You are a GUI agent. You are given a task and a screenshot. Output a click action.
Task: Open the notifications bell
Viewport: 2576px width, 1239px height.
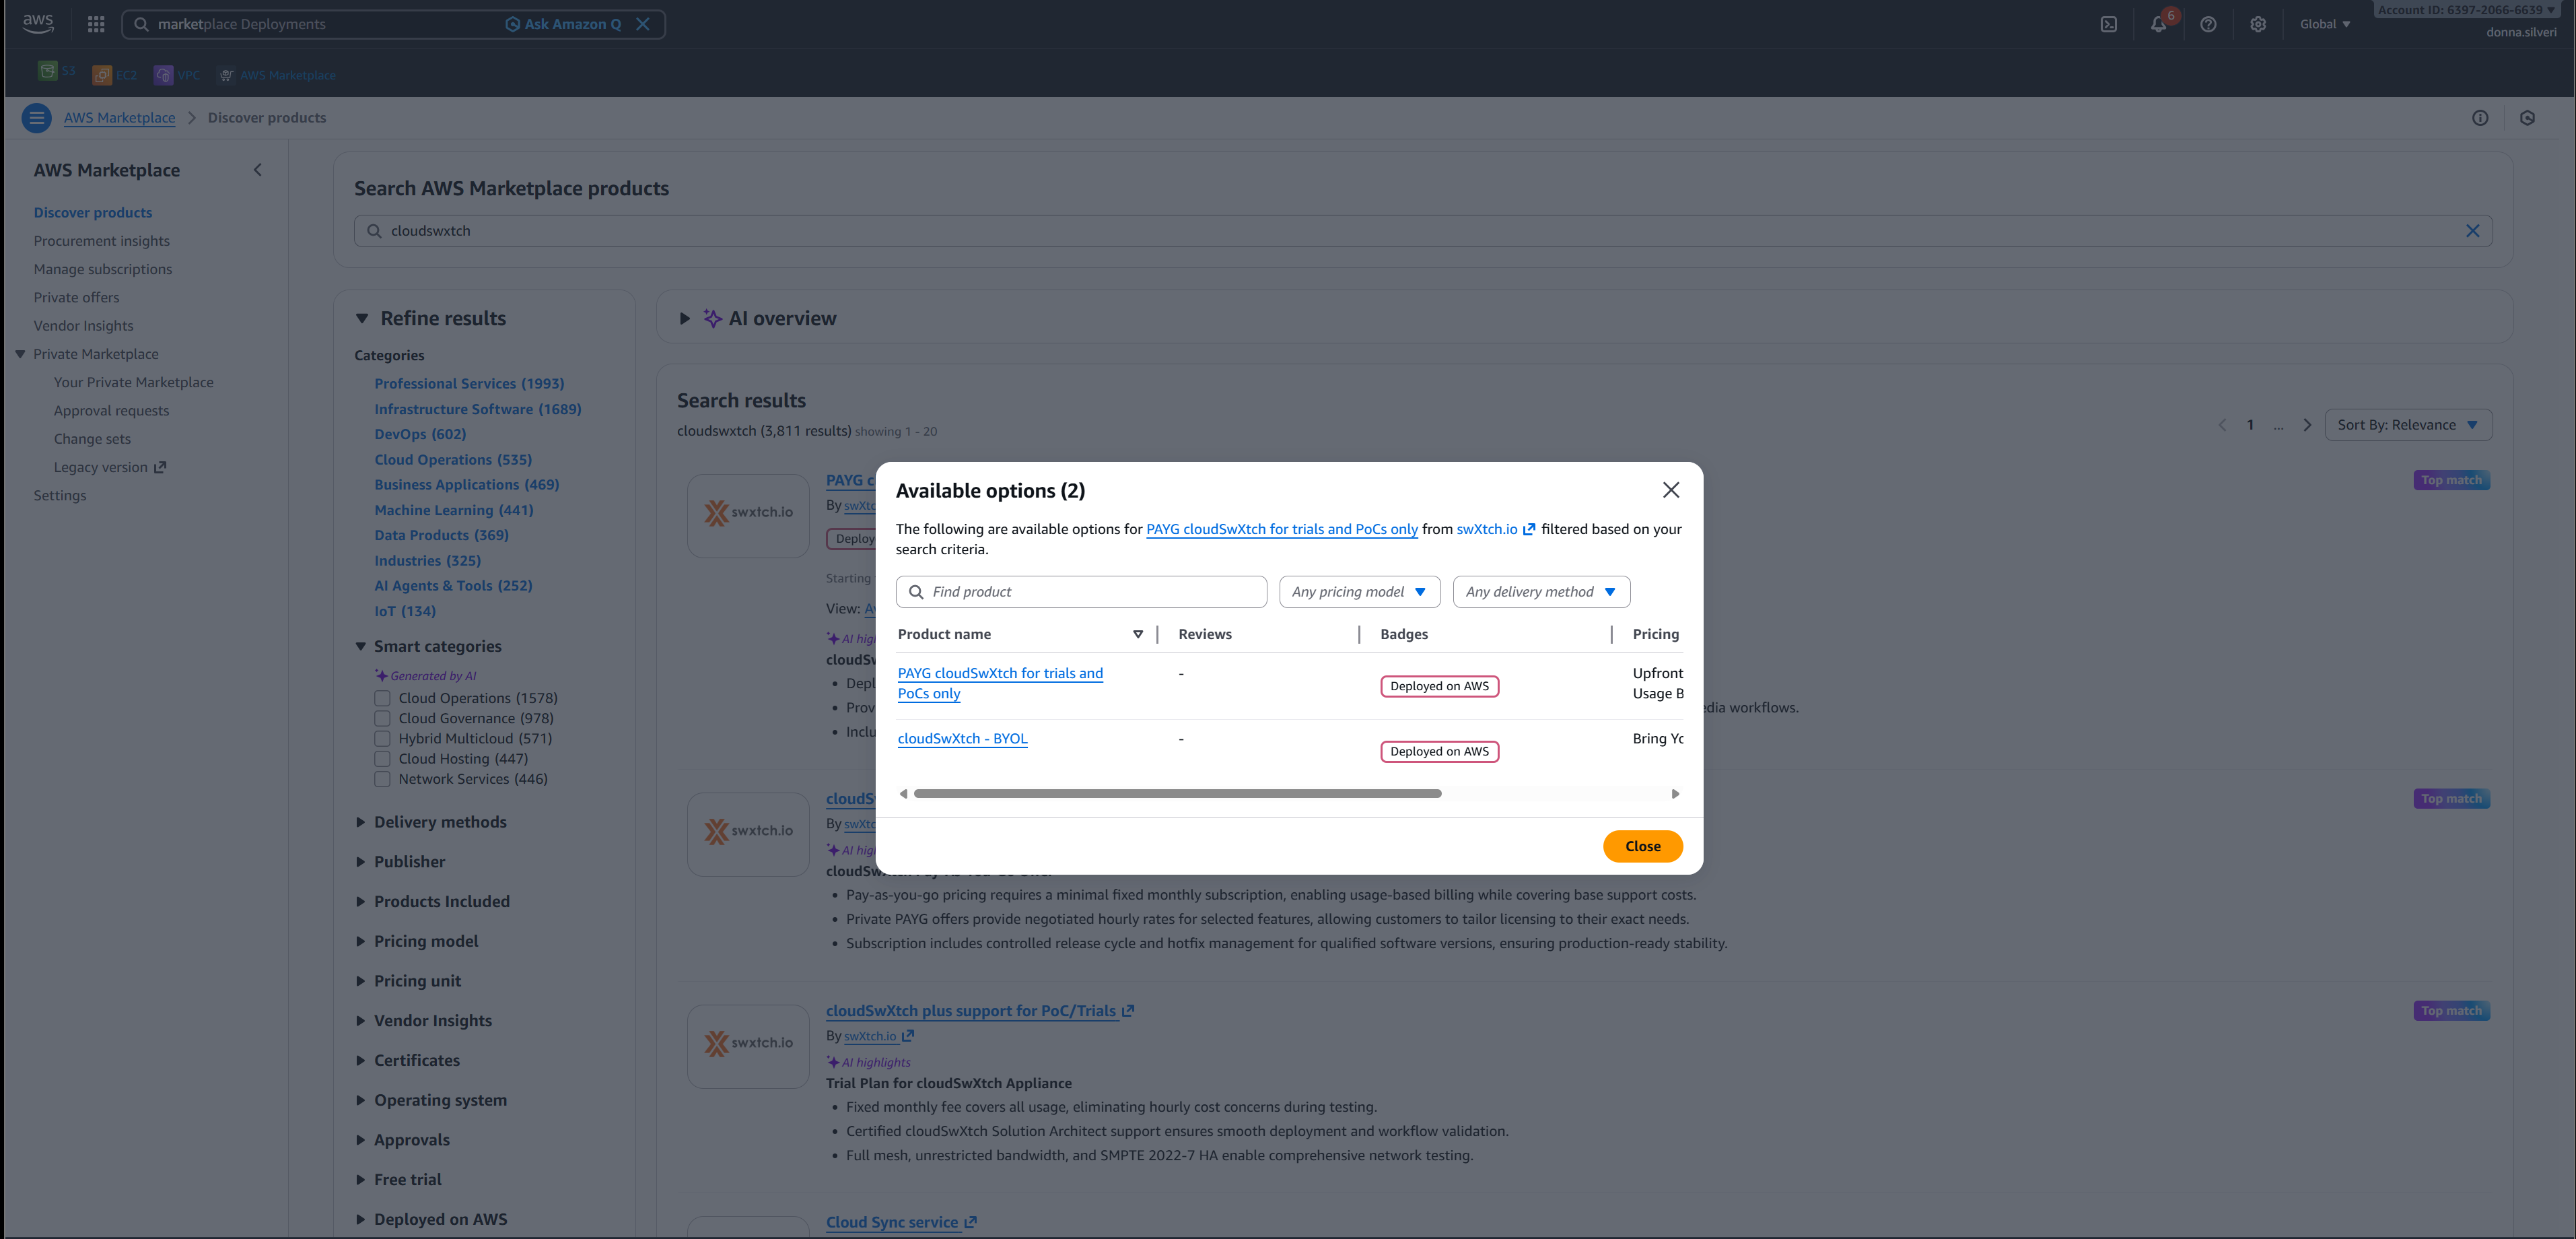click(x=2158, y=24)
